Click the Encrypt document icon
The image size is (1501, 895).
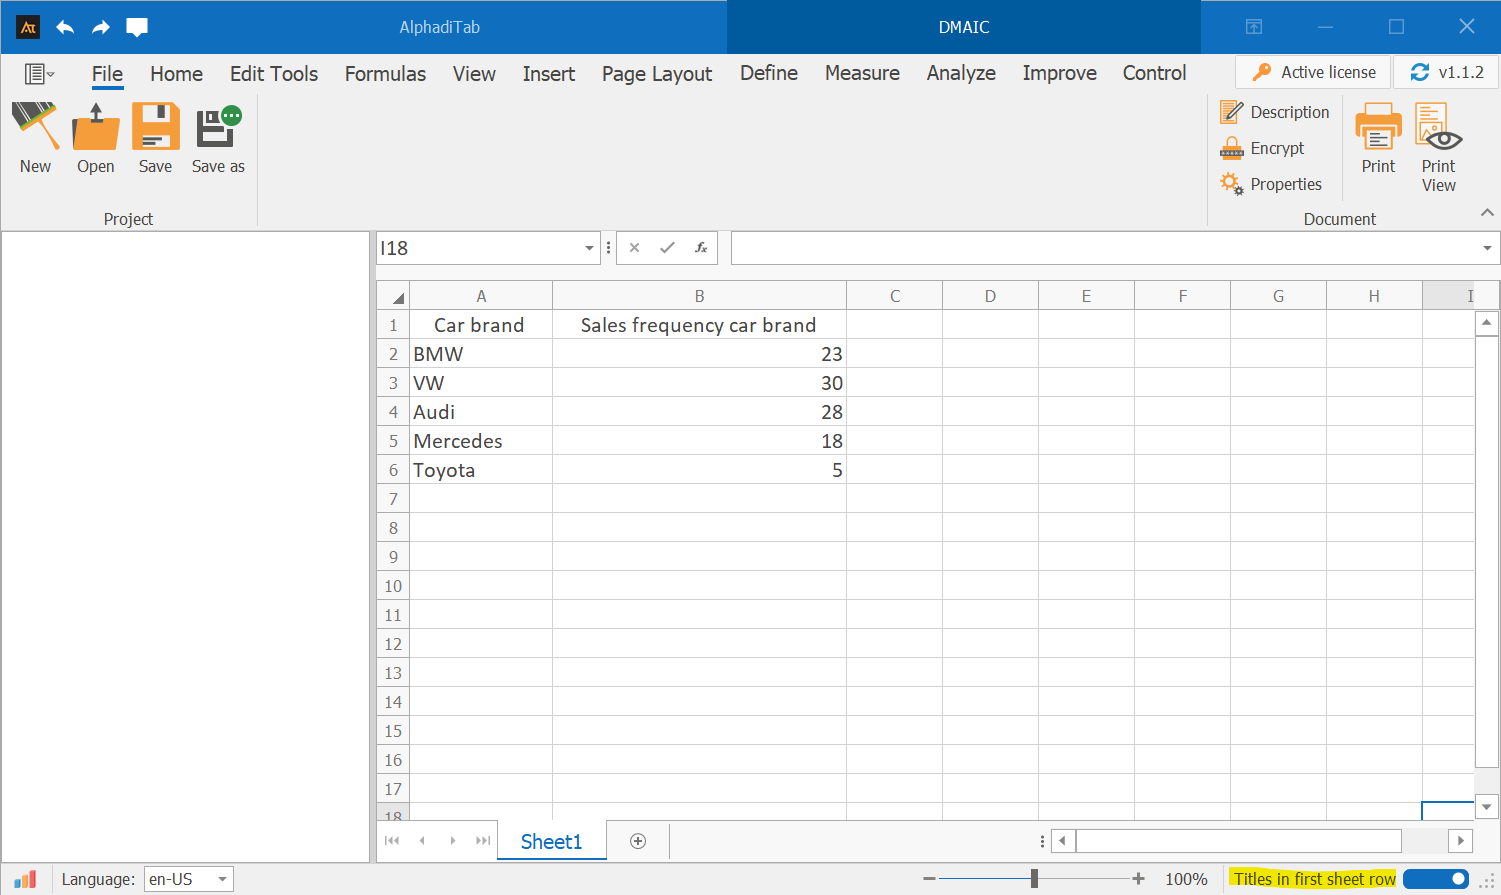1232,148
